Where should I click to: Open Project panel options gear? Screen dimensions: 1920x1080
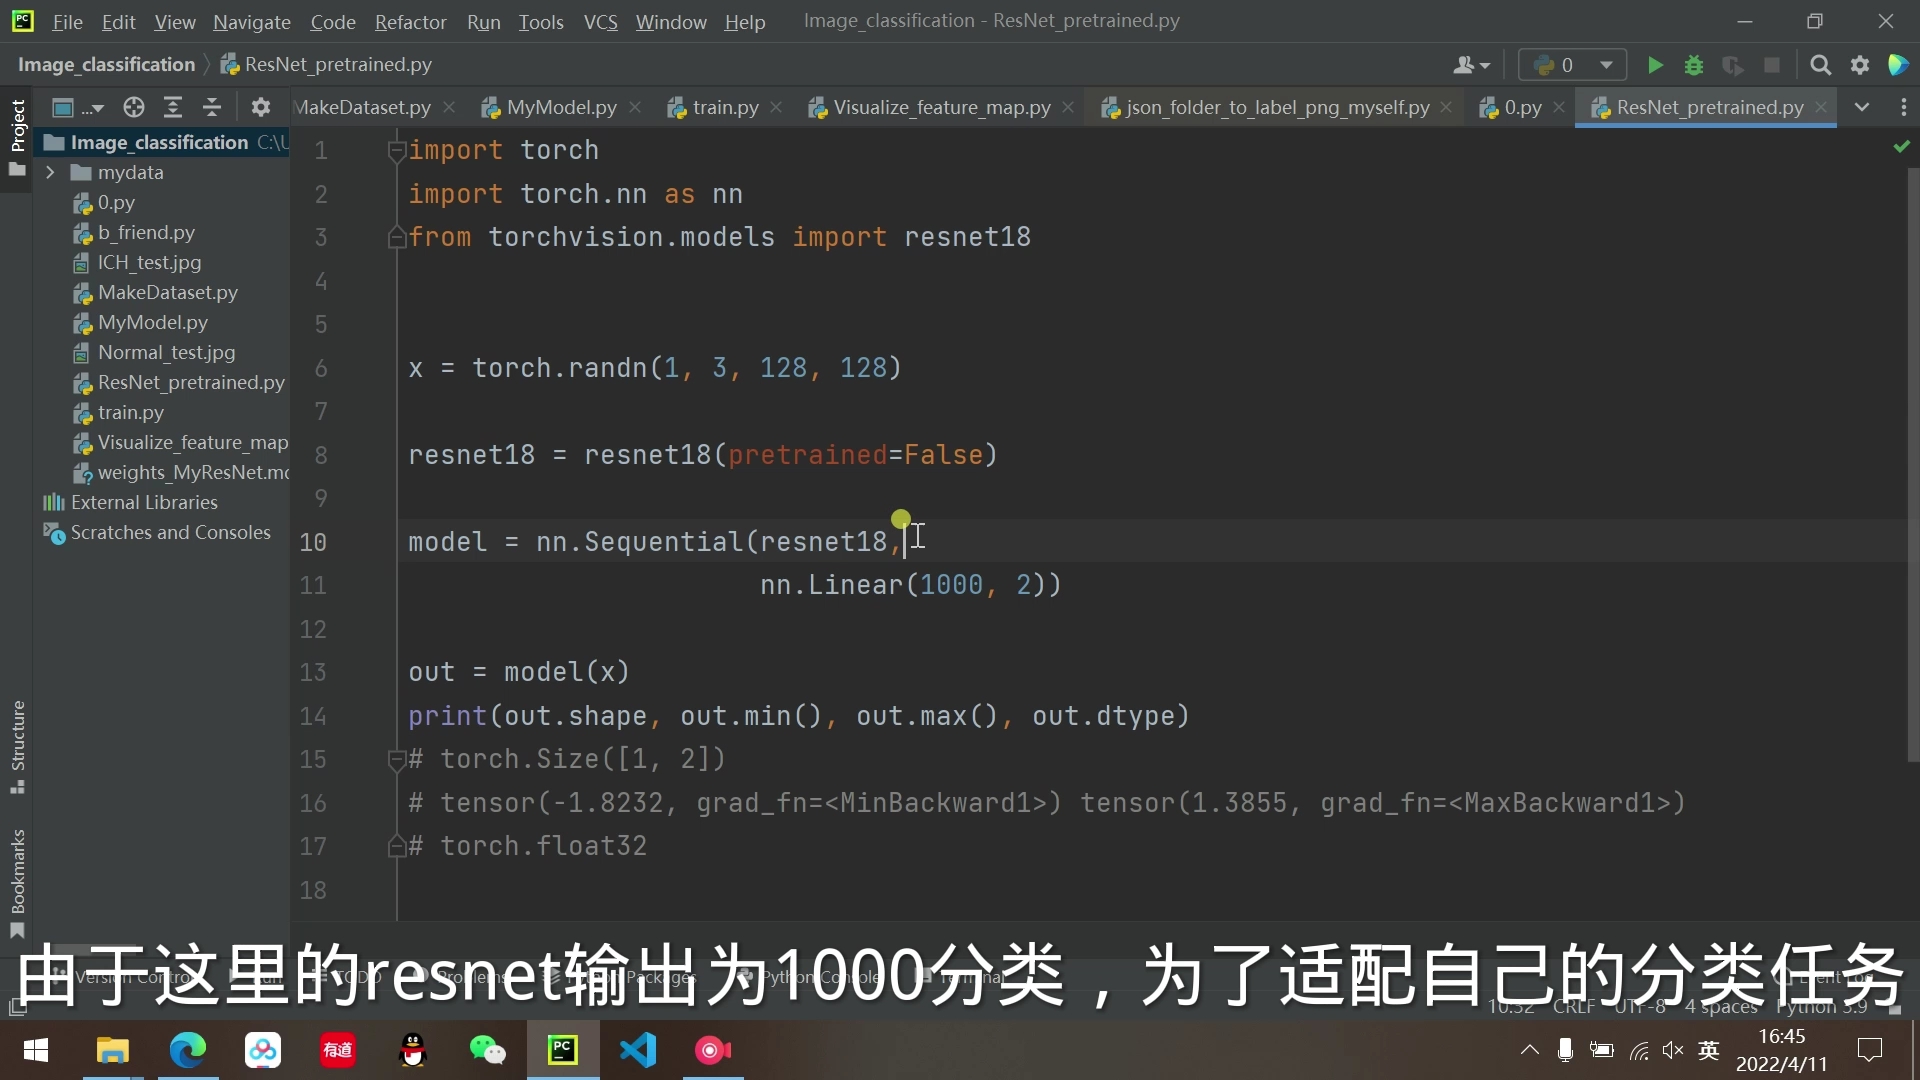[x=261, y=108]
